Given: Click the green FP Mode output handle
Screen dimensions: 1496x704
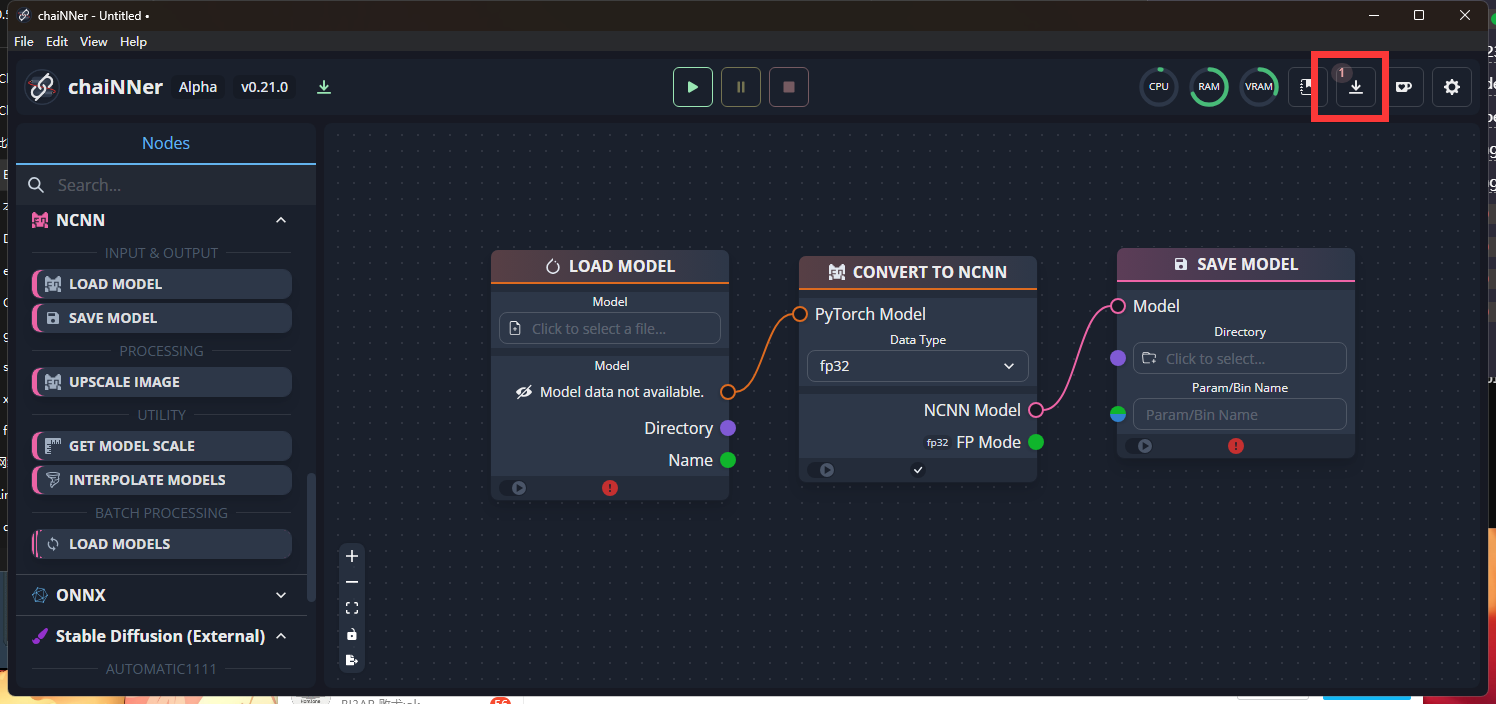Looking at the screenshot, I should tap(1036, 442).
